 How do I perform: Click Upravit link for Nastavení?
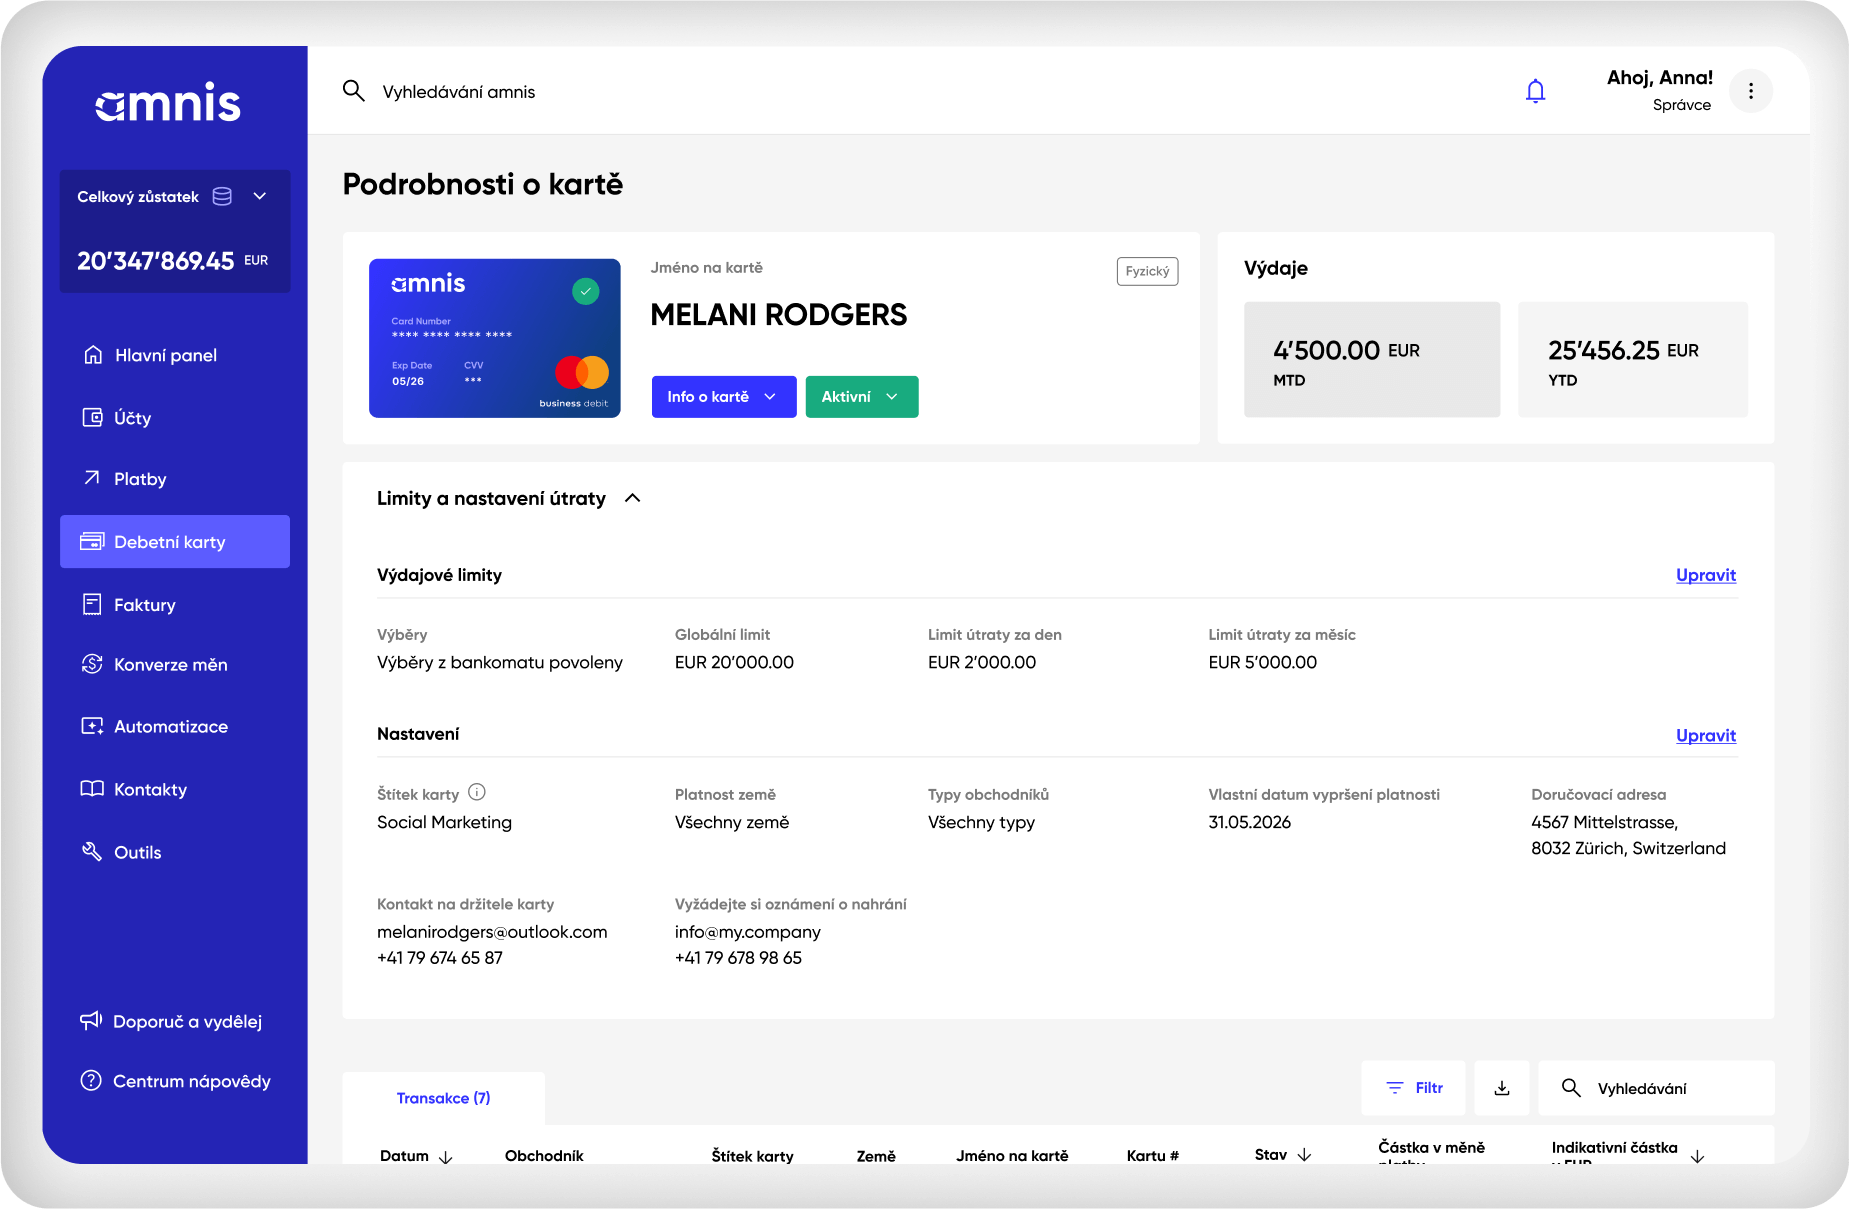click(1705, 735)
